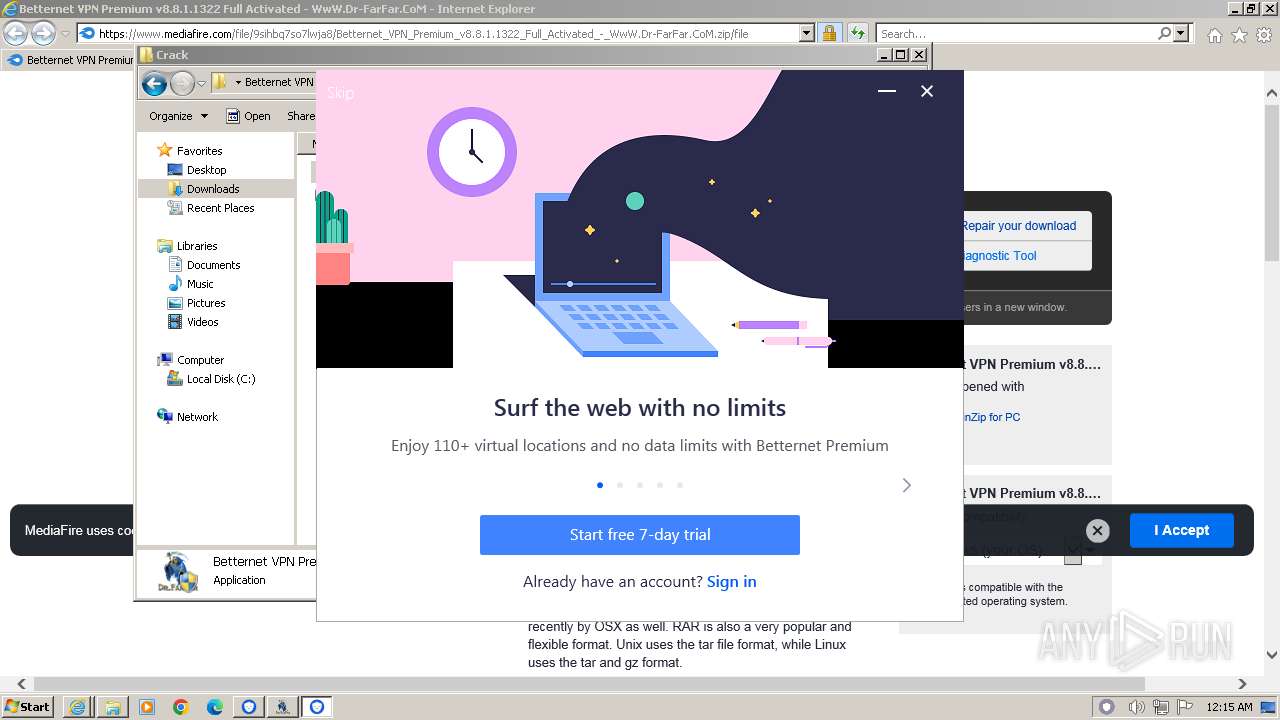Open the Start menu
The height and width of the screenshot is (720, 1280).
(x=27, y=706)
